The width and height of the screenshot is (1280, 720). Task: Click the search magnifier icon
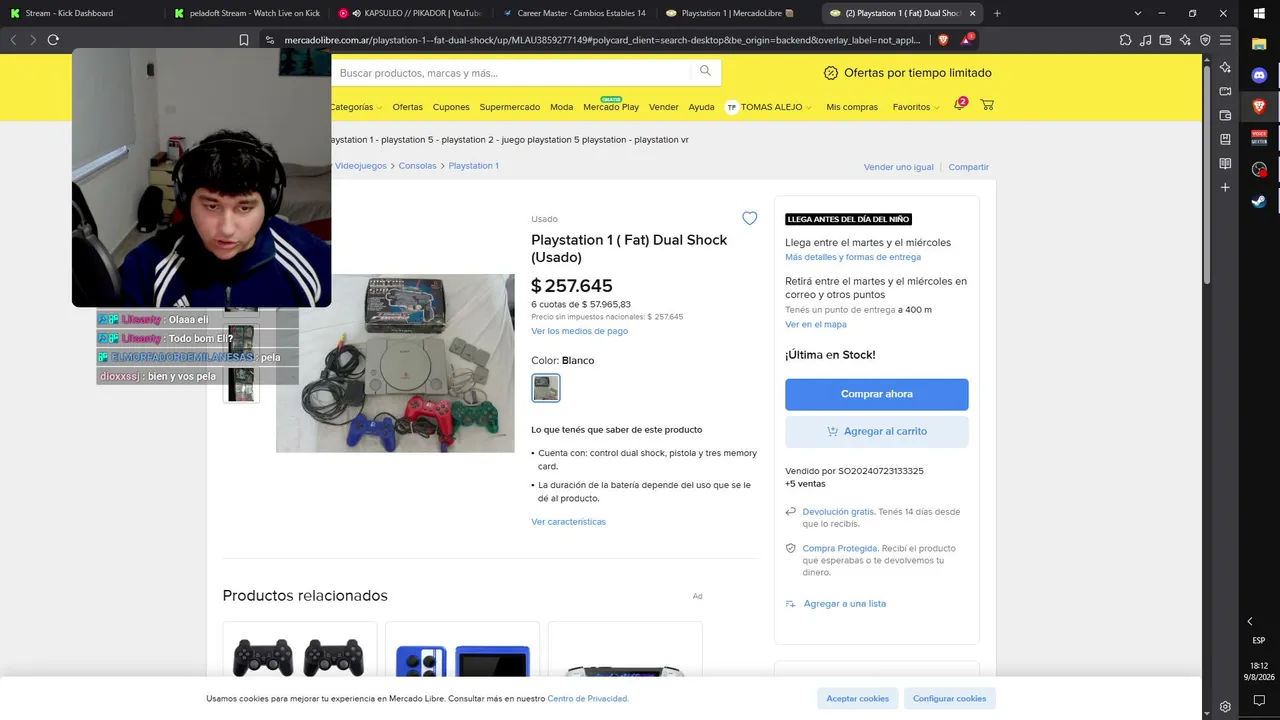705,71
